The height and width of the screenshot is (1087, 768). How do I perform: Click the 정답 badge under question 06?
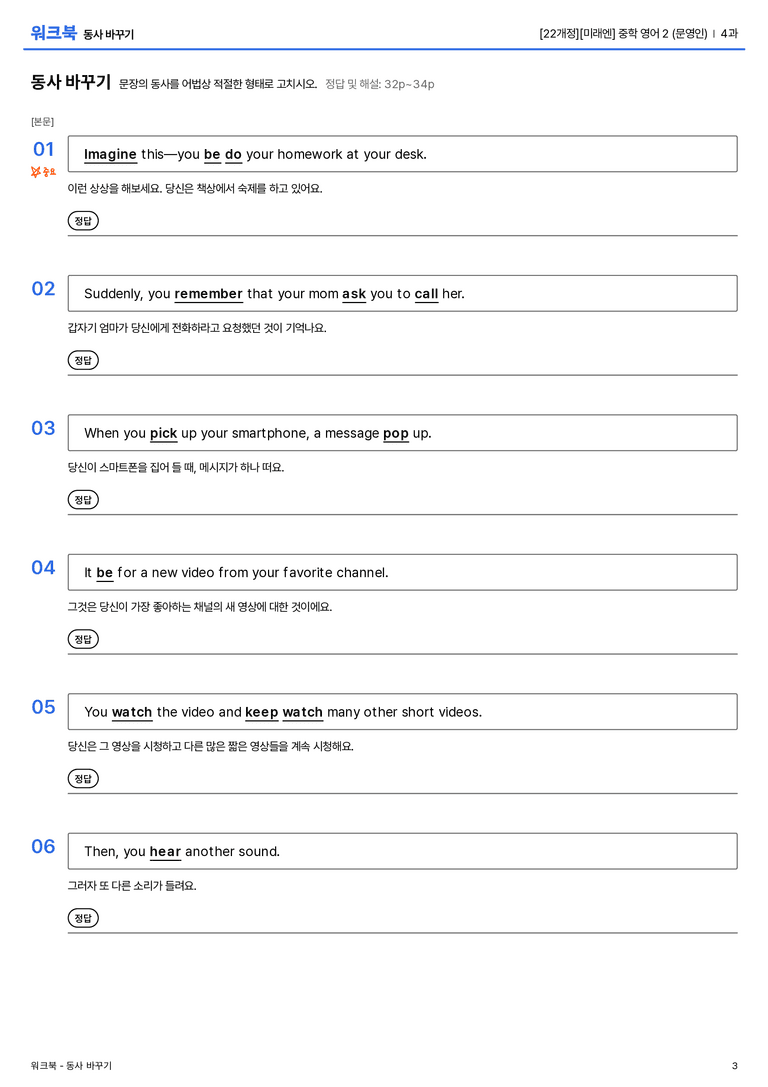pyautogui.click(x=83, y=918)
